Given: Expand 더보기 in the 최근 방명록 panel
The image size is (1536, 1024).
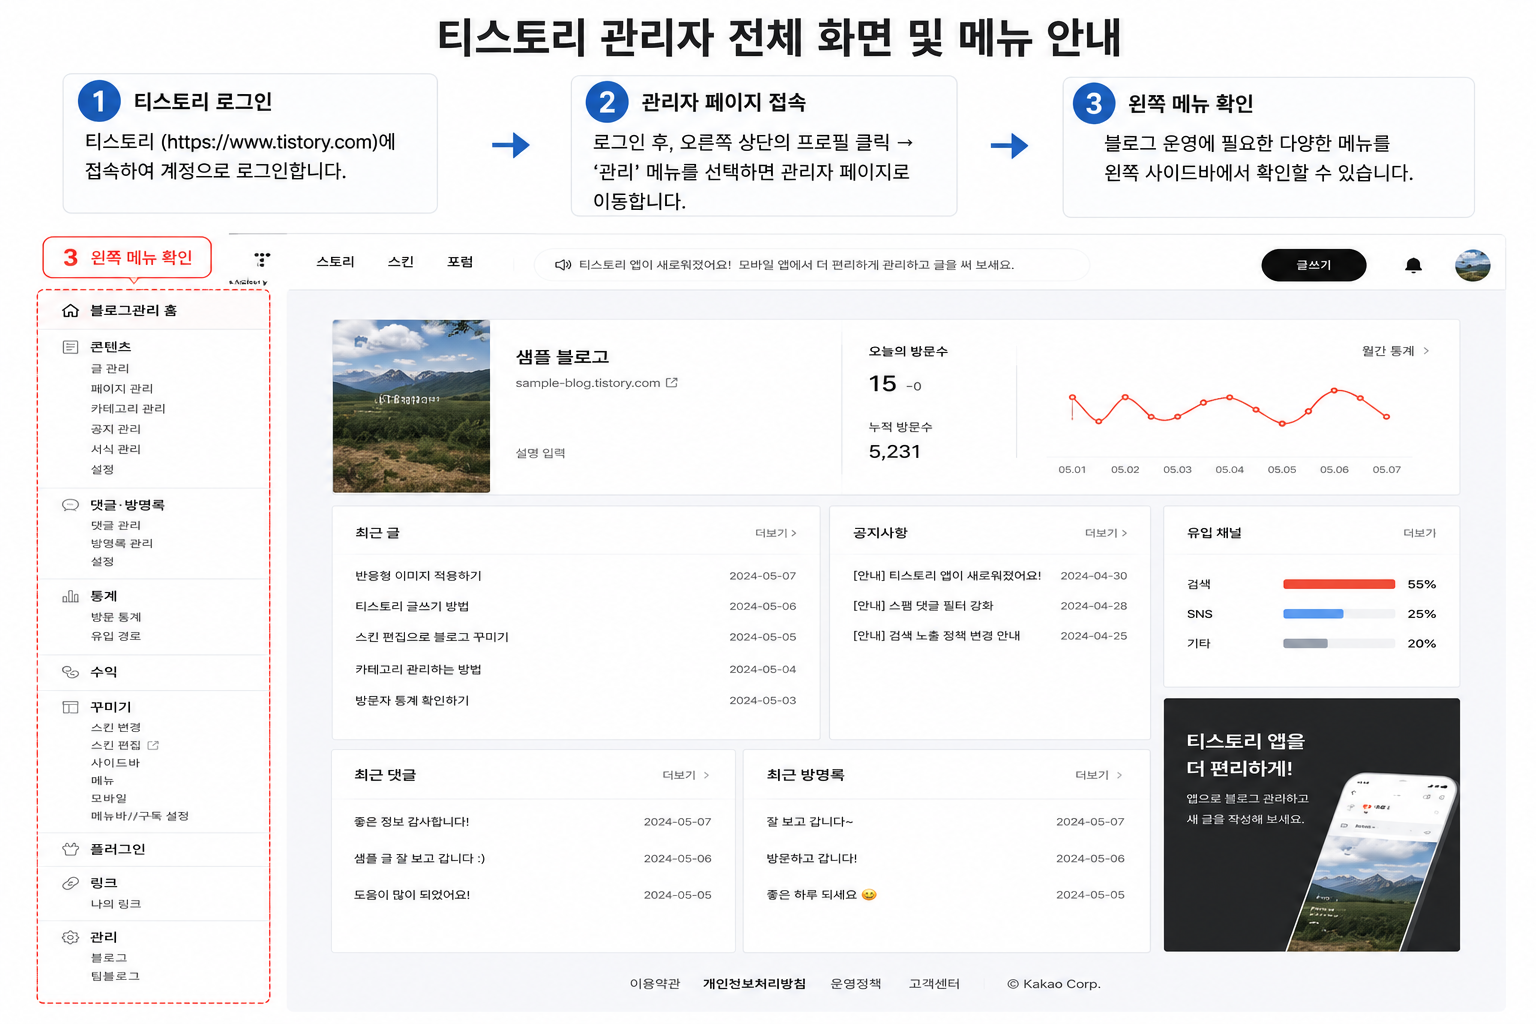Looking at the screenshot, I should pyautogui.click(x=1099, y=775).
